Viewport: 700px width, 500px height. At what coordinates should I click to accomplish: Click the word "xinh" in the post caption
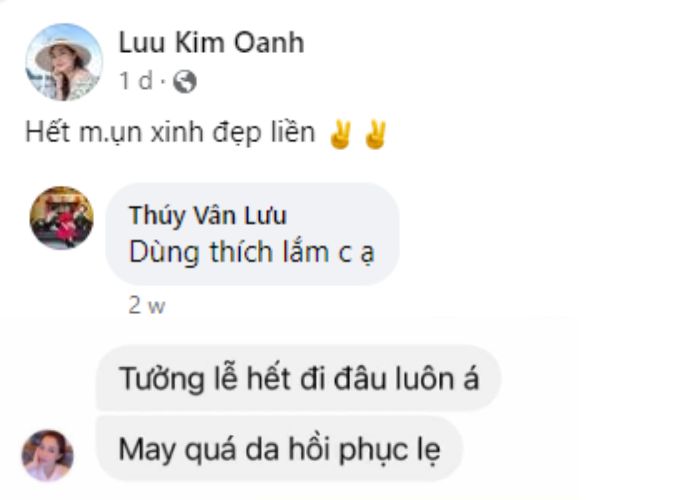point(177,133)
